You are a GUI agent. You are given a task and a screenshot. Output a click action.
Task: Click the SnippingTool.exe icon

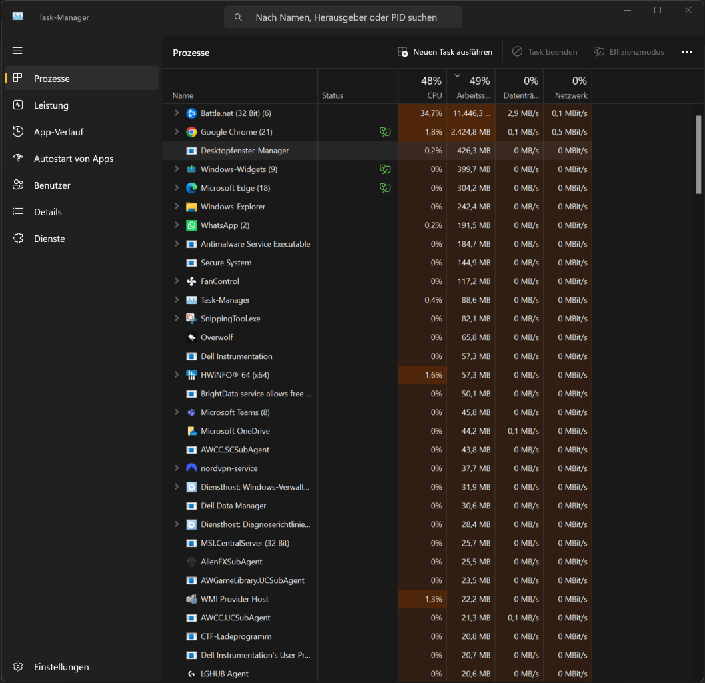tap(192, 319)
